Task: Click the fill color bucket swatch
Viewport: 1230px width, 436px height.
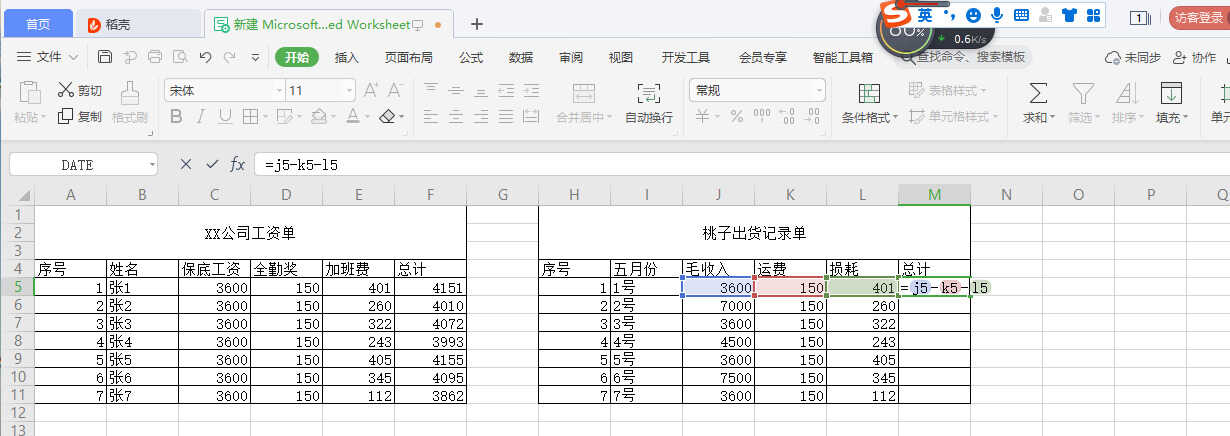Action: click(x=320, y=116)
